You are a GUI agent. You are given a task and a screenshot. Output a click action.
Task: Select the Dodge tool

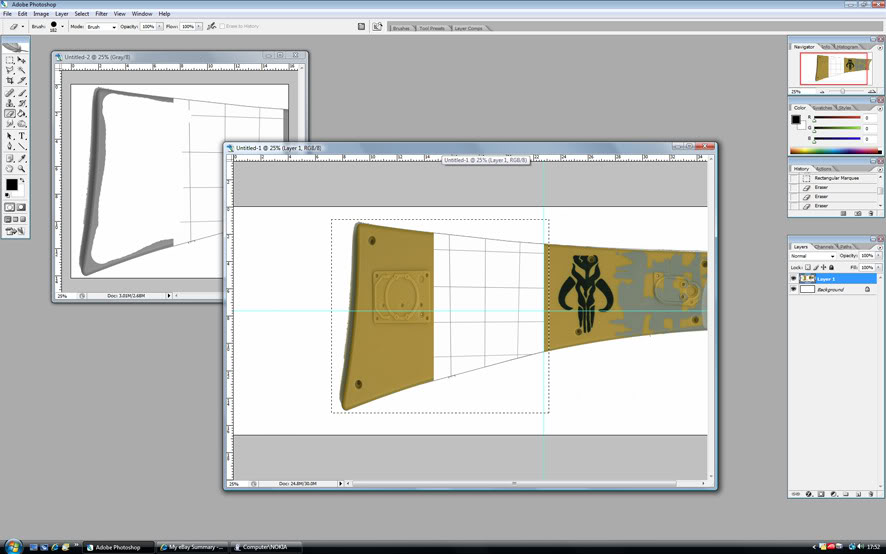coord(21,123)
